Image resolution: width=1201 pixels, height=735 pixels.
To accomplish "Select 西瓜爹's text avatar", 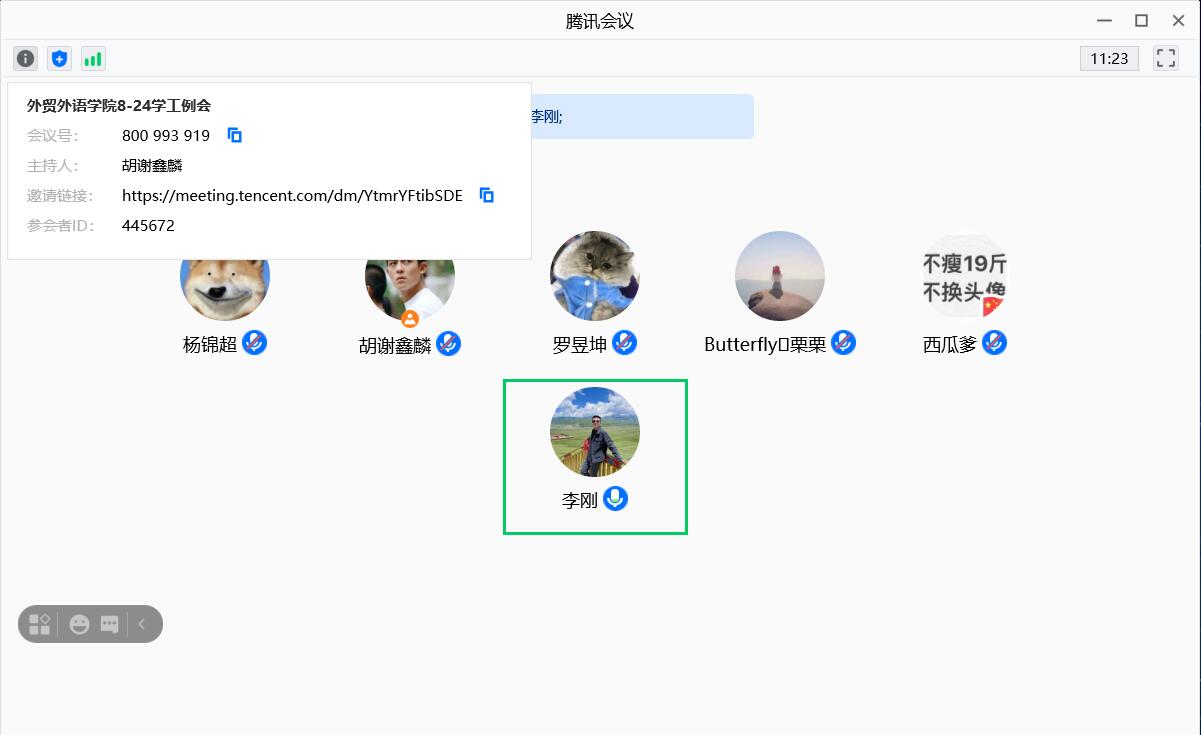I will [x=965, y=276].
